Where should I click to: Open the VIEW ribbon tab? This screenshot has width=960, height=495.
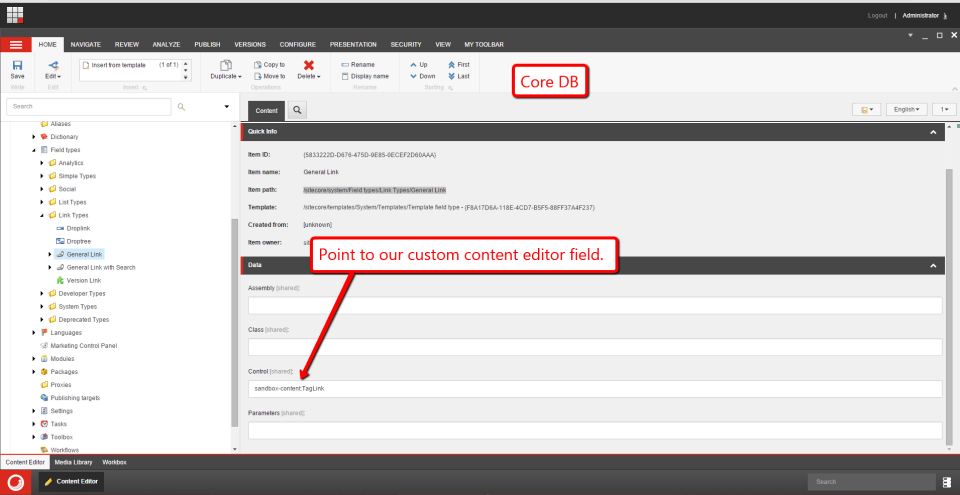coord(443,45)
